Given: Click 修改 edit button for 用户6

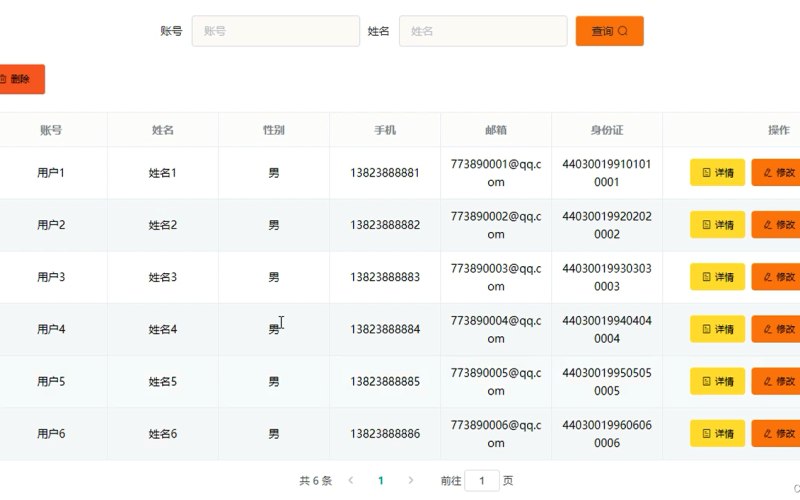Looking at the screenshot, I should (x=776, y=434).
